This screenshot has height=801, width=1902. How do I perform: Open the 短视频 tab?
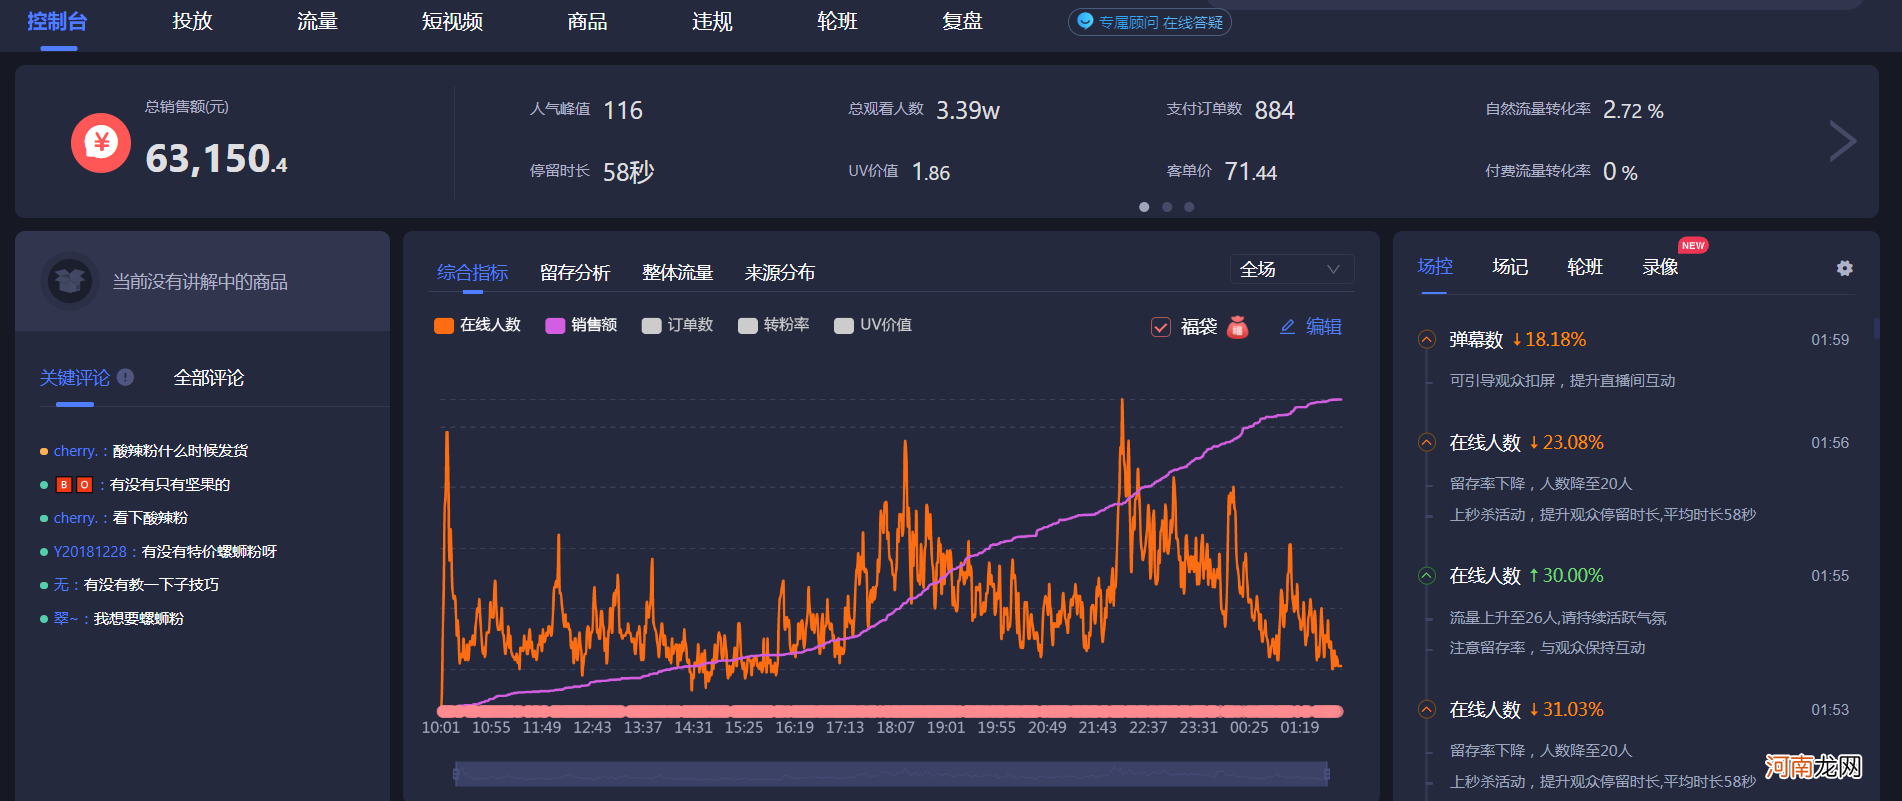[x=452, y=21]
